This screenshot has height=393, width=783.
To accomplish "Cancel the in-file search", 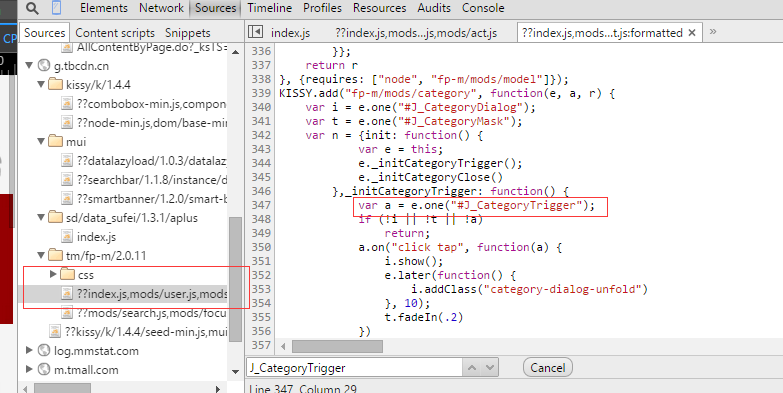I will click(x=547, y=368).
